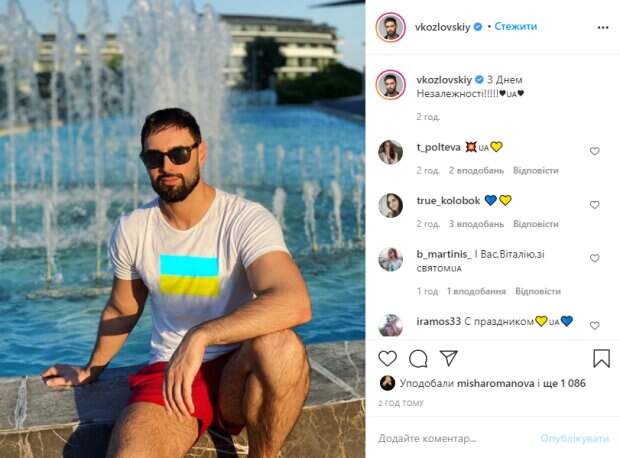Open the vkozlovskiy header profile picture

click(391, 27)
